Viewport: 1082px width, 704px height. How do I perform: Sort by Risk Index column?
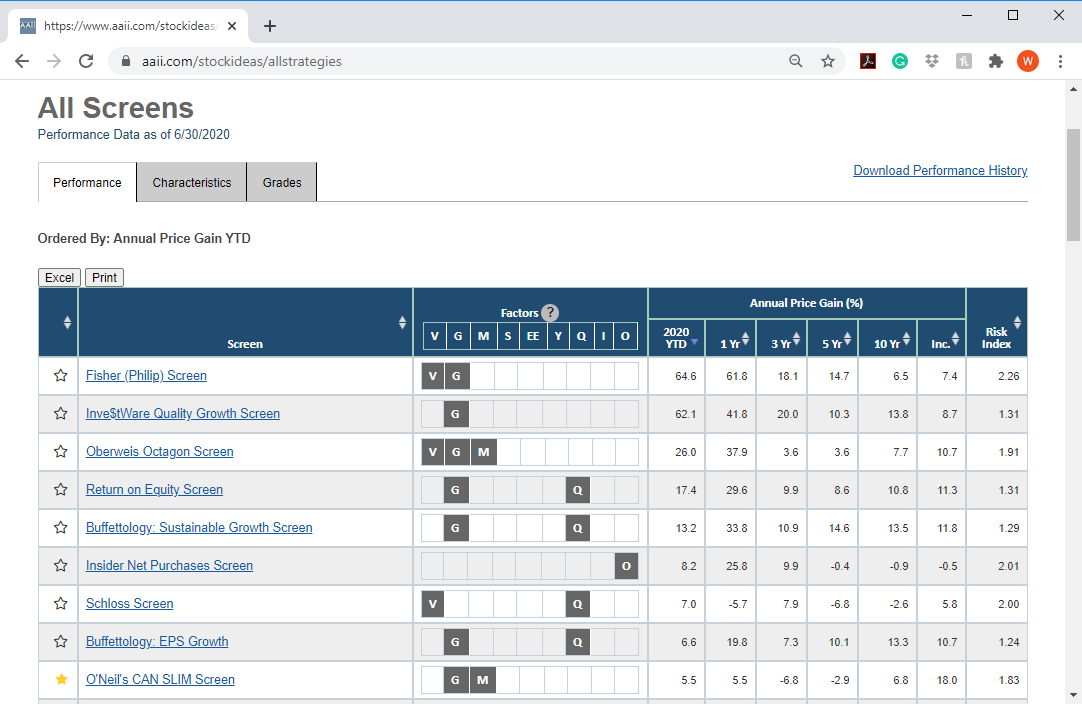[x=1017, y=322]
